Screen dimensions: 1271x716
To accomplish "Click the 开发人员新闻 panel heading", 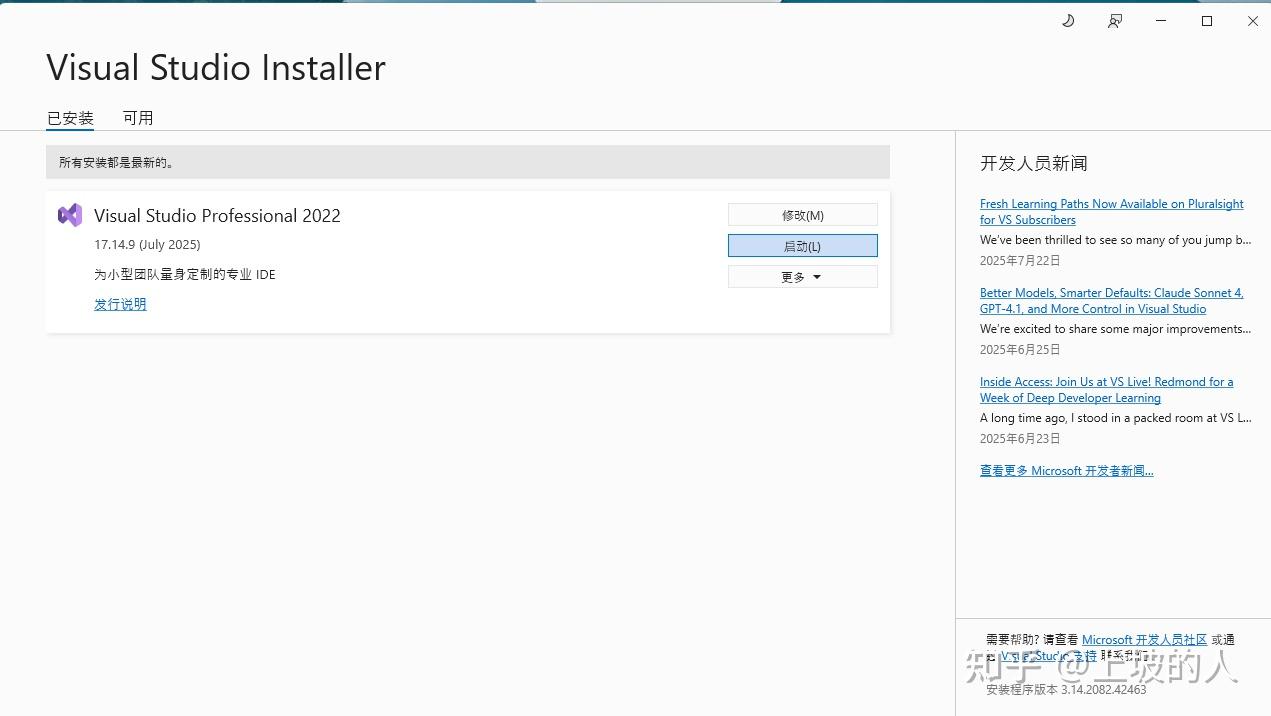I will point(1030,163).
